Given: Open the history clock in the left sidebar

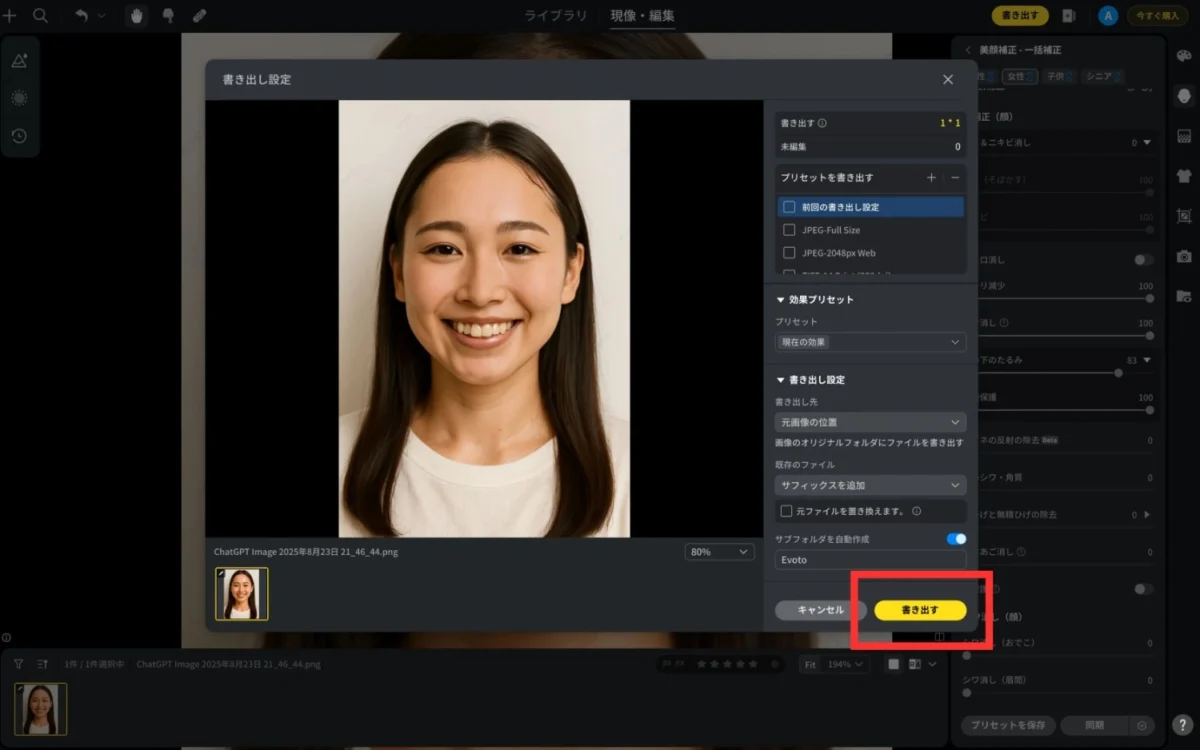Looking at the screenshot, I should coord(19,136).
